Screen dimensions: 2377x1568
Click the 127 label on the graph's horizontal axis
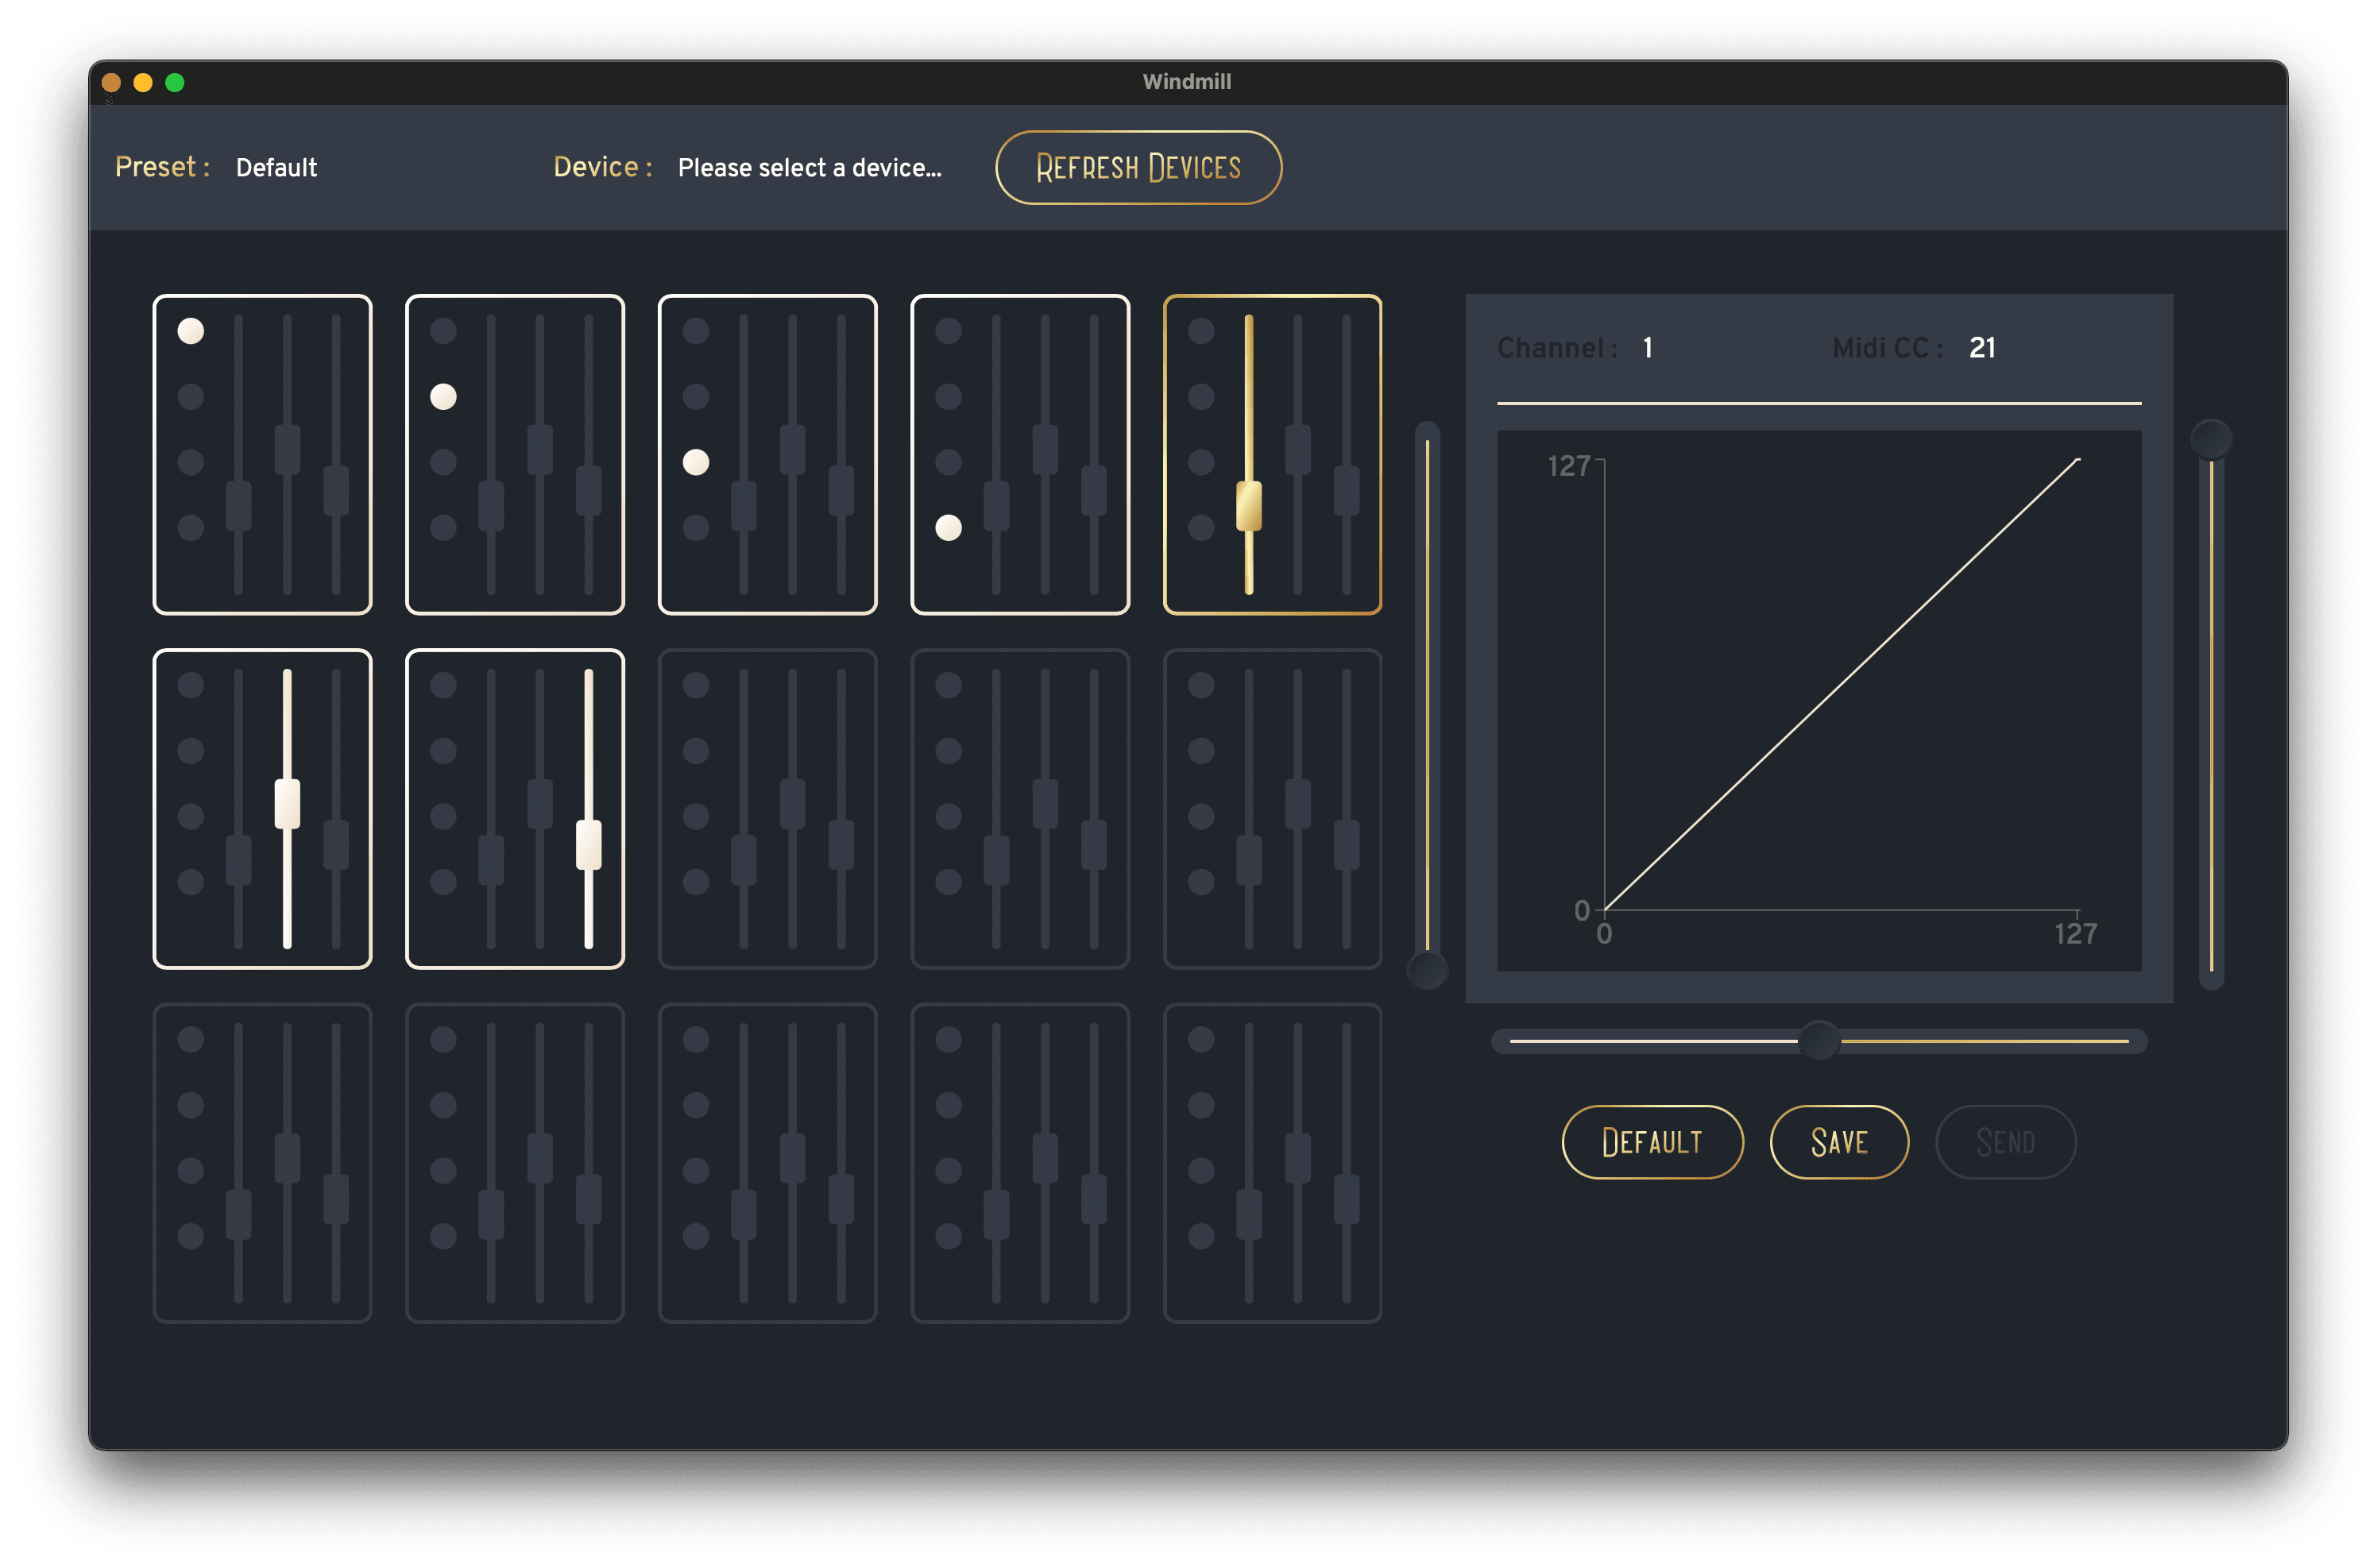click(x=2075, y=934)
